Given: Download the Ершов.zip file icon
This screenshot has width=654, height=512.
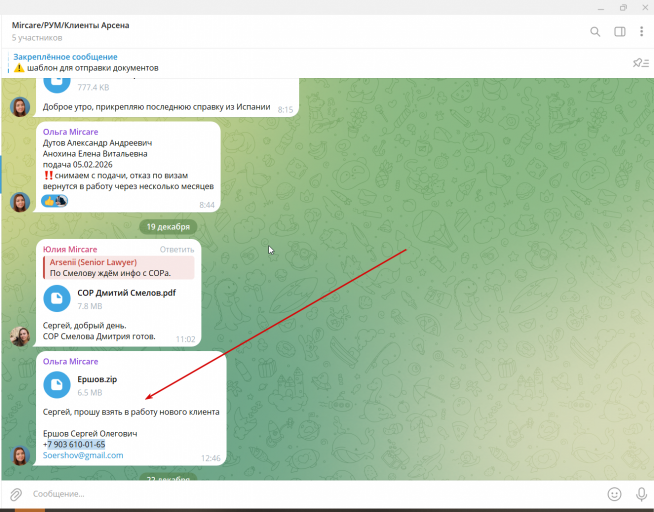Looking at the screenshot, I should [x=57, y=385].
